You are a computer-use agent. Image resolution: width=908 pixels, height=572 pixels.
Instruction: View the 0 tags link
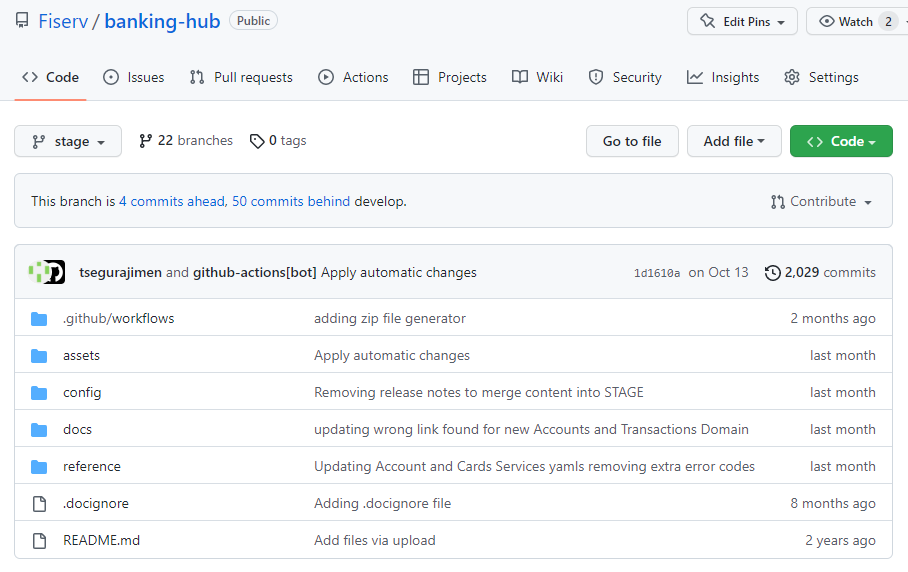click(x=278, y=141)
